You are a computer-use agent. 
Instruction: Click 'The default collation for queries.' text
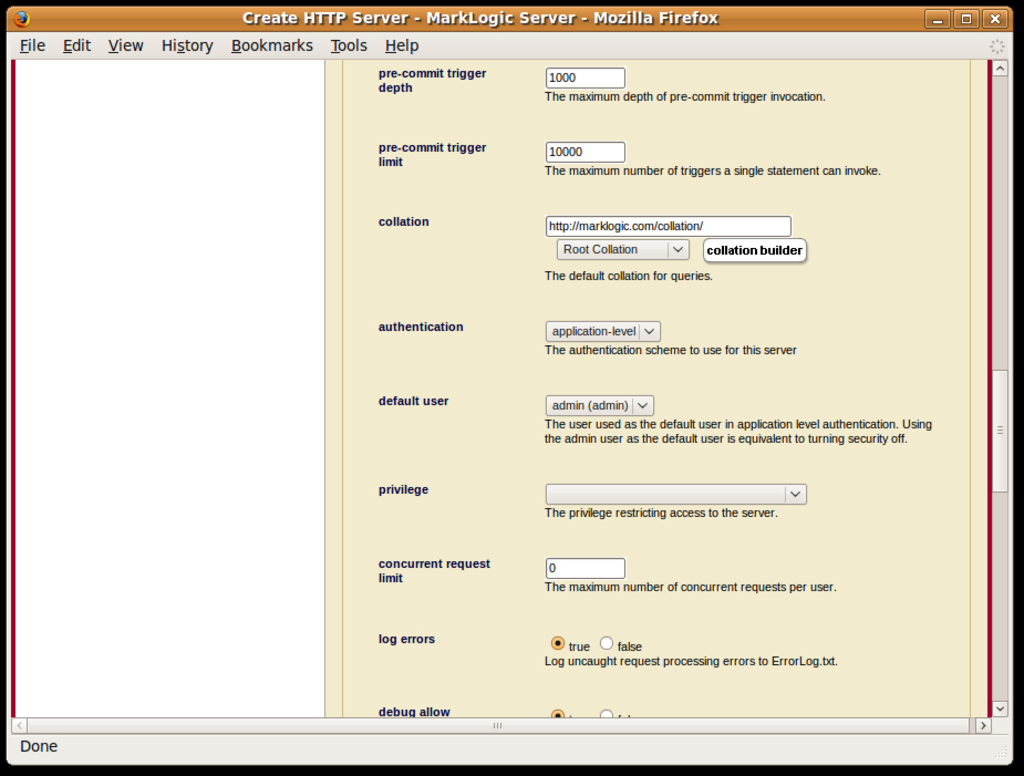(x=628, y=276)
